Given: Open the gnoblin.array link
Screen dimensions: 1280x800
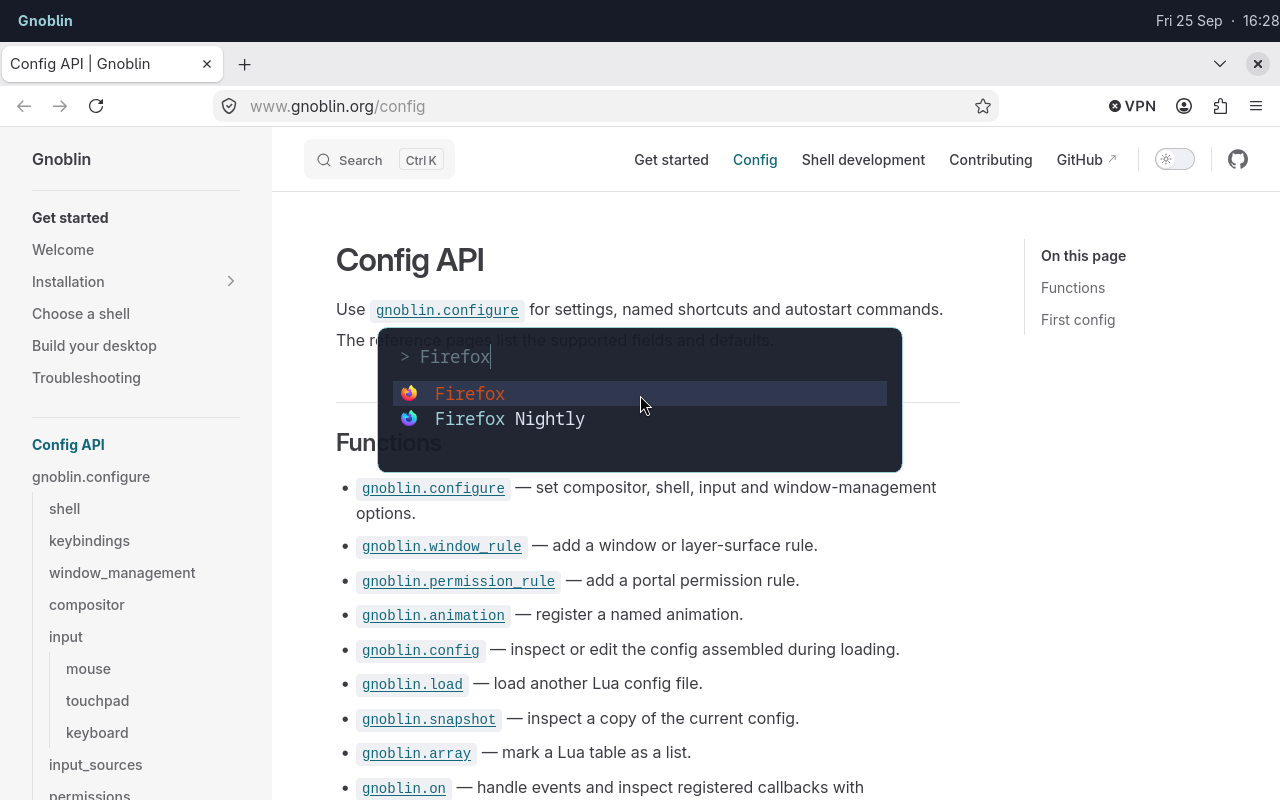Looking at the screenshot, I should tap(416, 753).
